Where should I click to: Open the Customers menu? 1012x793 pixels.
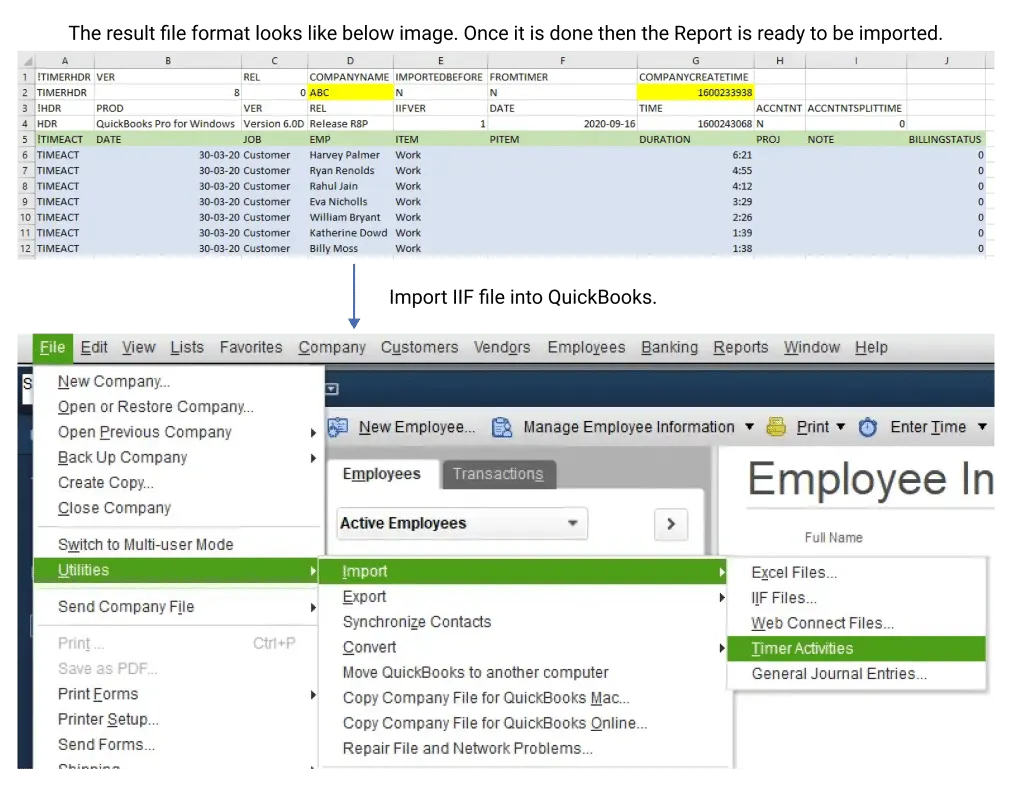click(x=420, y=348)
